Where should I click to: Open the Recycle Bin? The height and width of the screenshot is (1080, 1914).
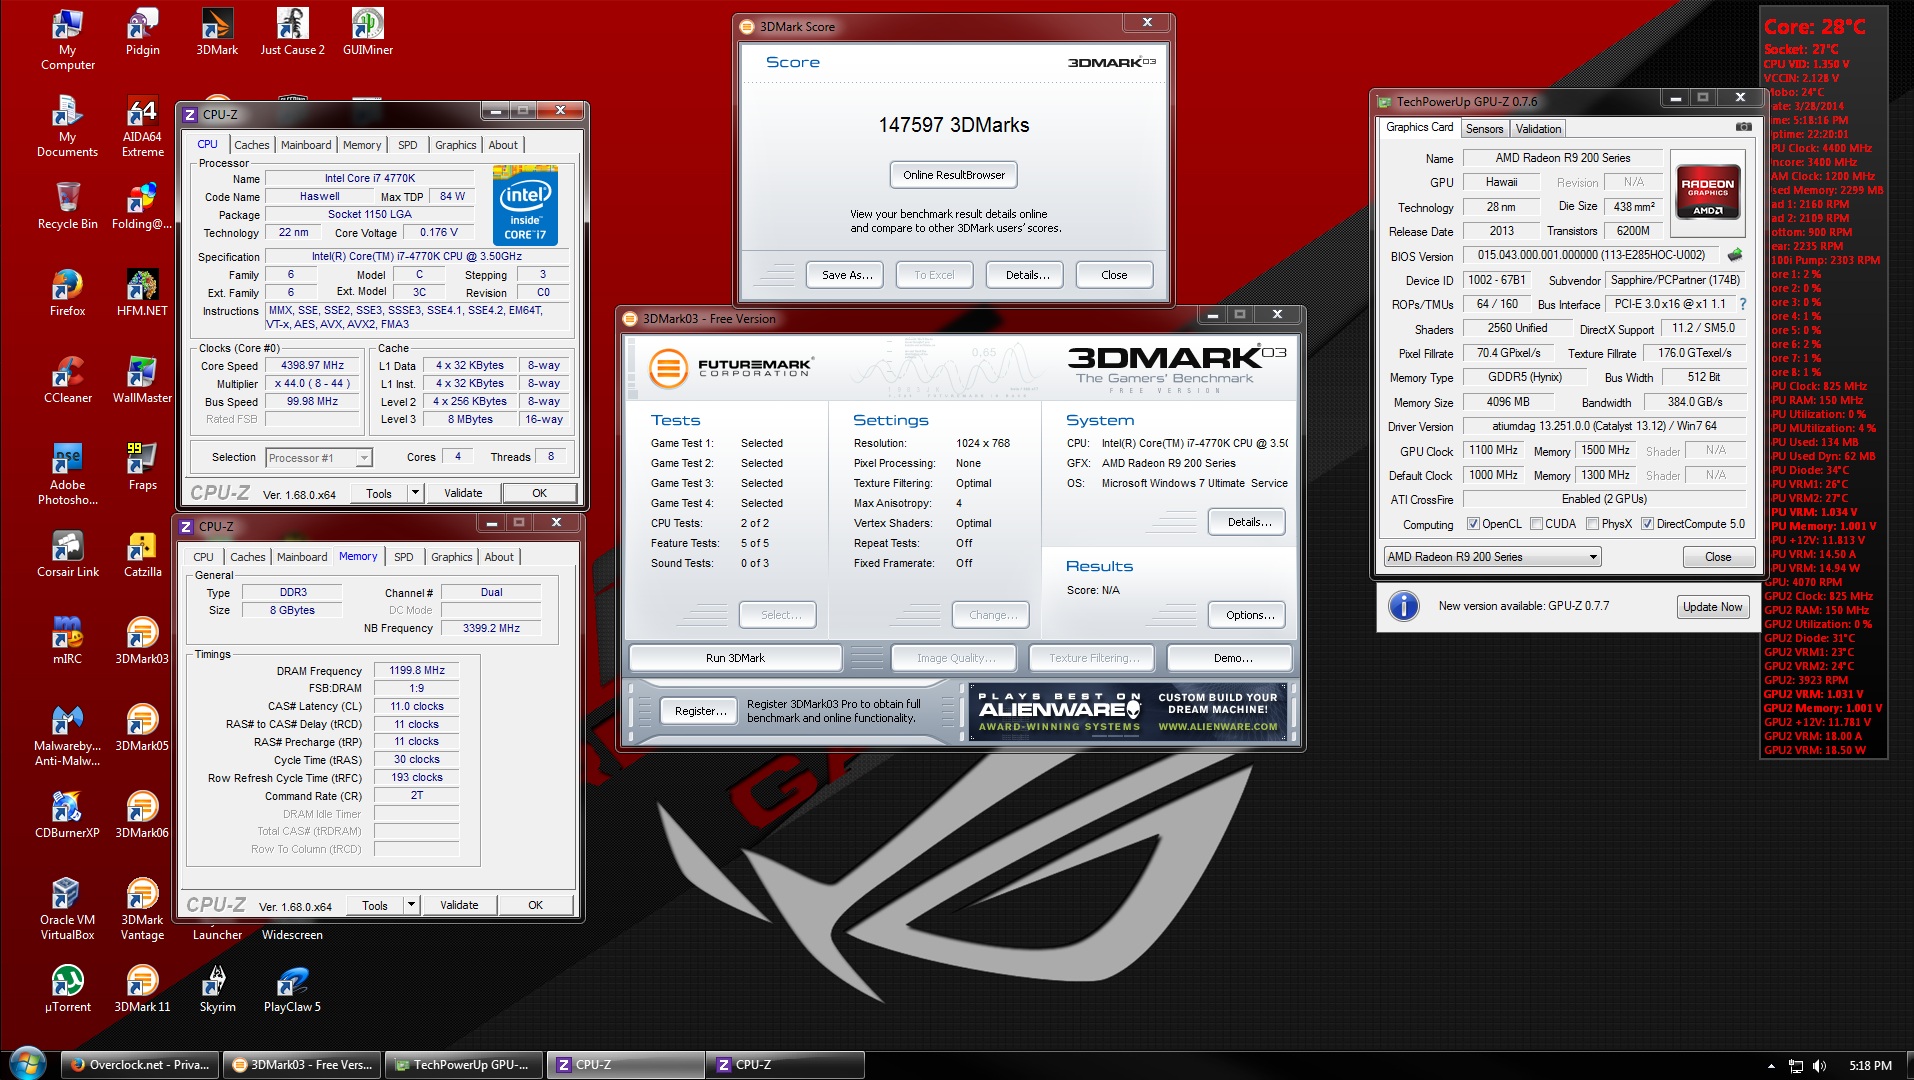pos(67,206)
